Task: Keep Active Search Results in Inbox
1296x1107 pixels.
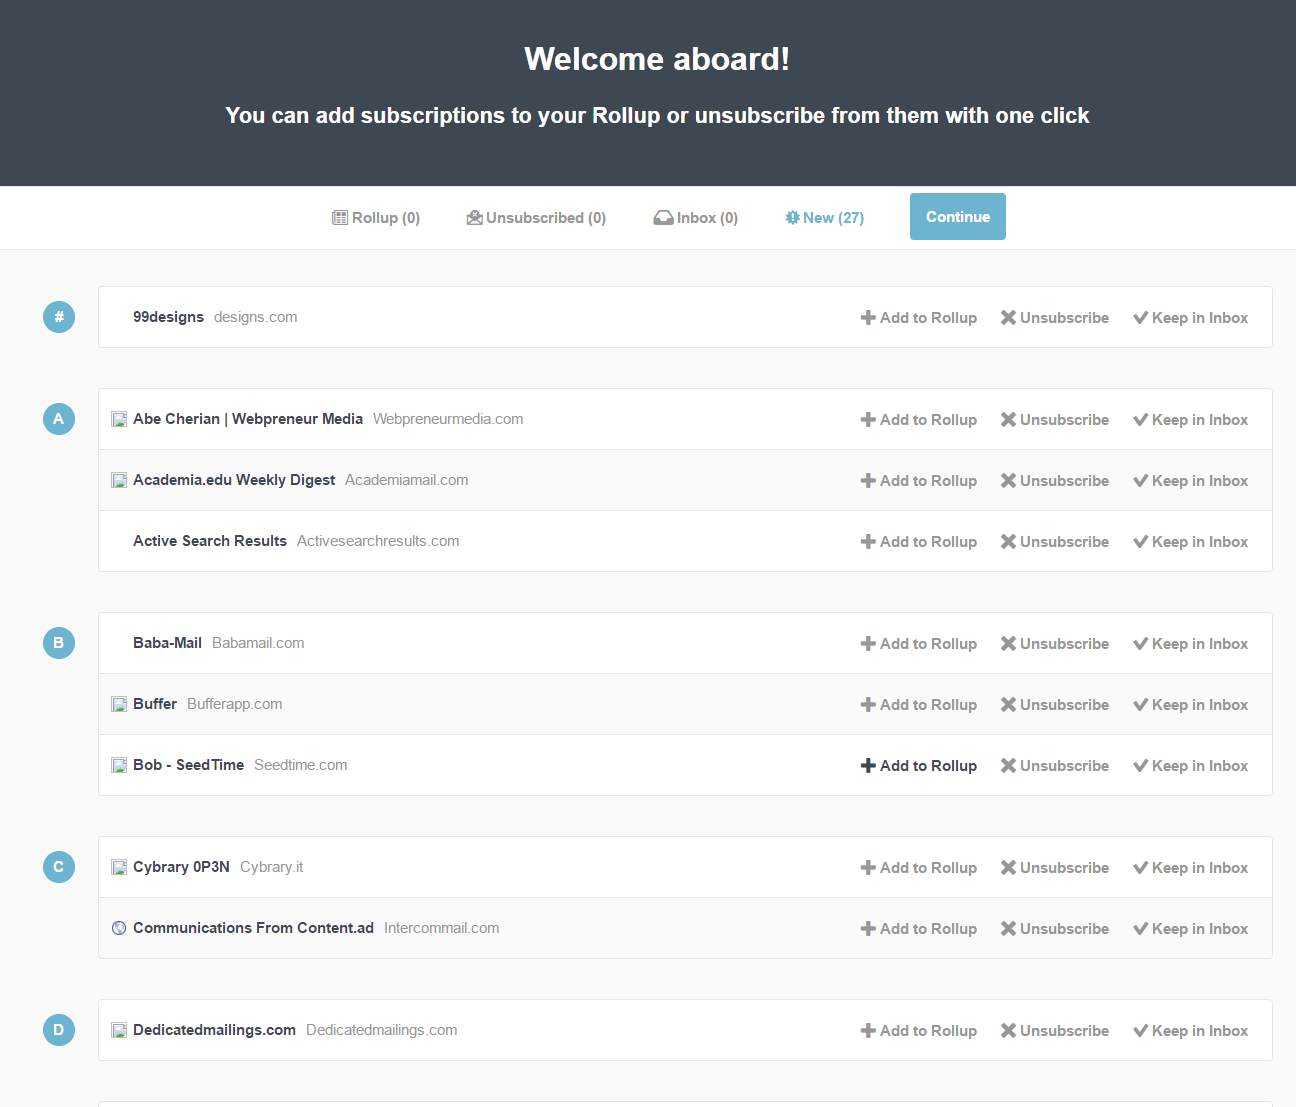Action: point(1190,542)
